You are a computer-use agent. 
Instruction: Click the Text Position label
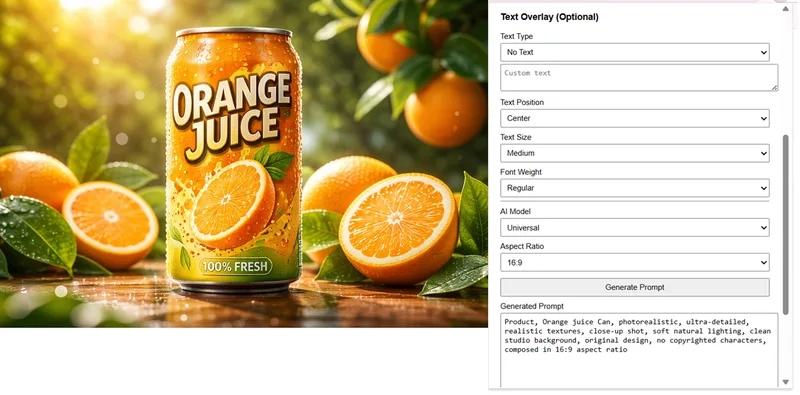(x=522, y=103)
